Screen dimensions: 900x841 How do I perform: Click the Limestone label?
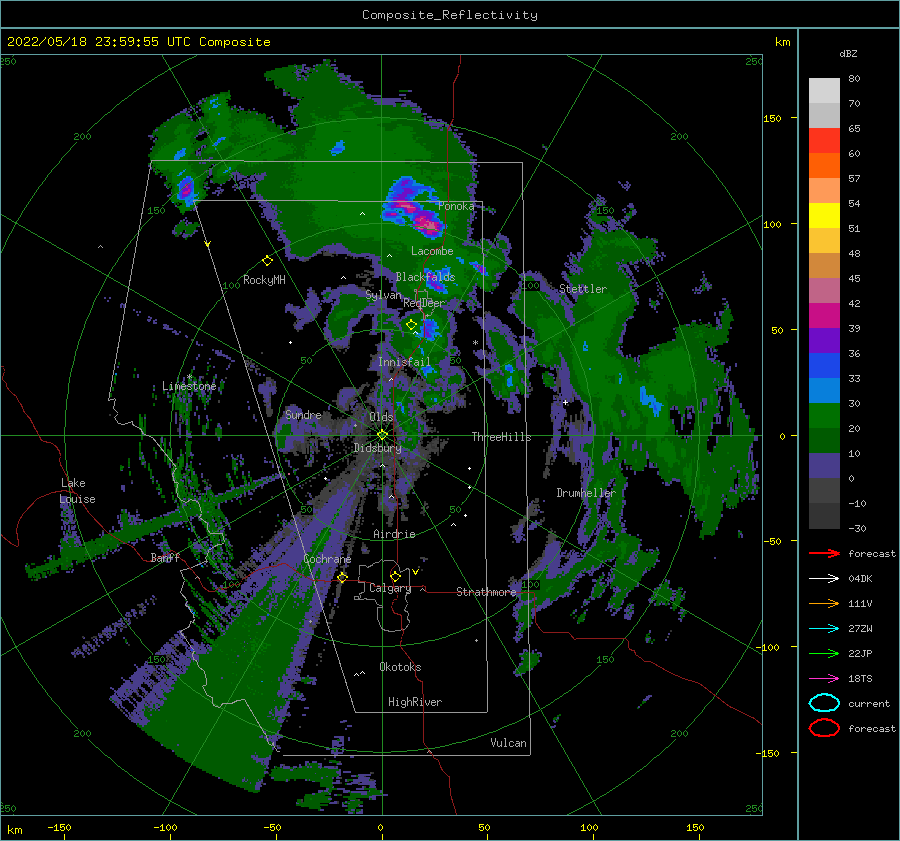coord(189,386)
